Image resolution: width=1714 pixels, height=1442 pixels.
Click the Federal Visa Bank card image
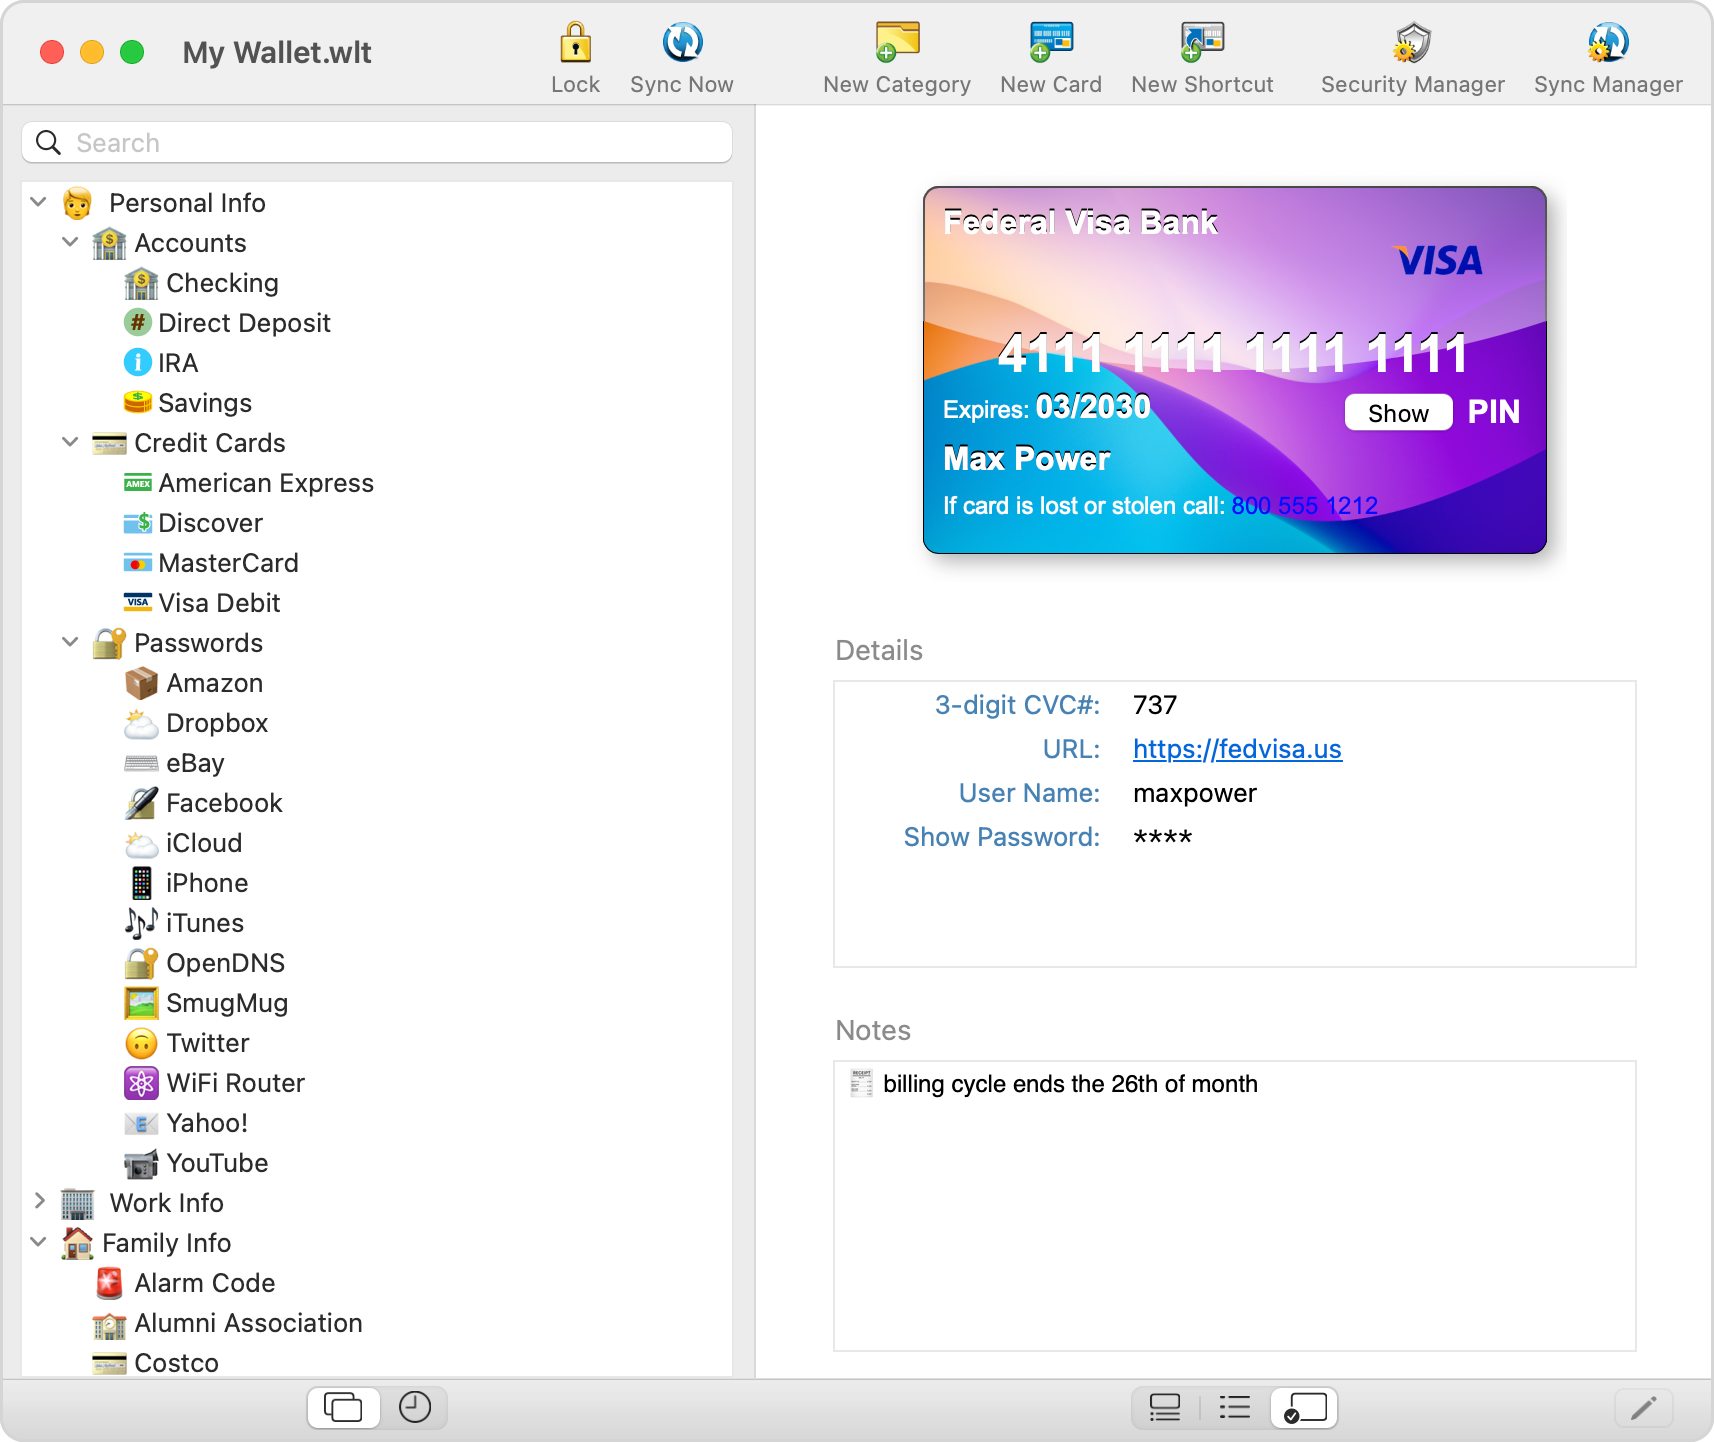point(1235,370)
